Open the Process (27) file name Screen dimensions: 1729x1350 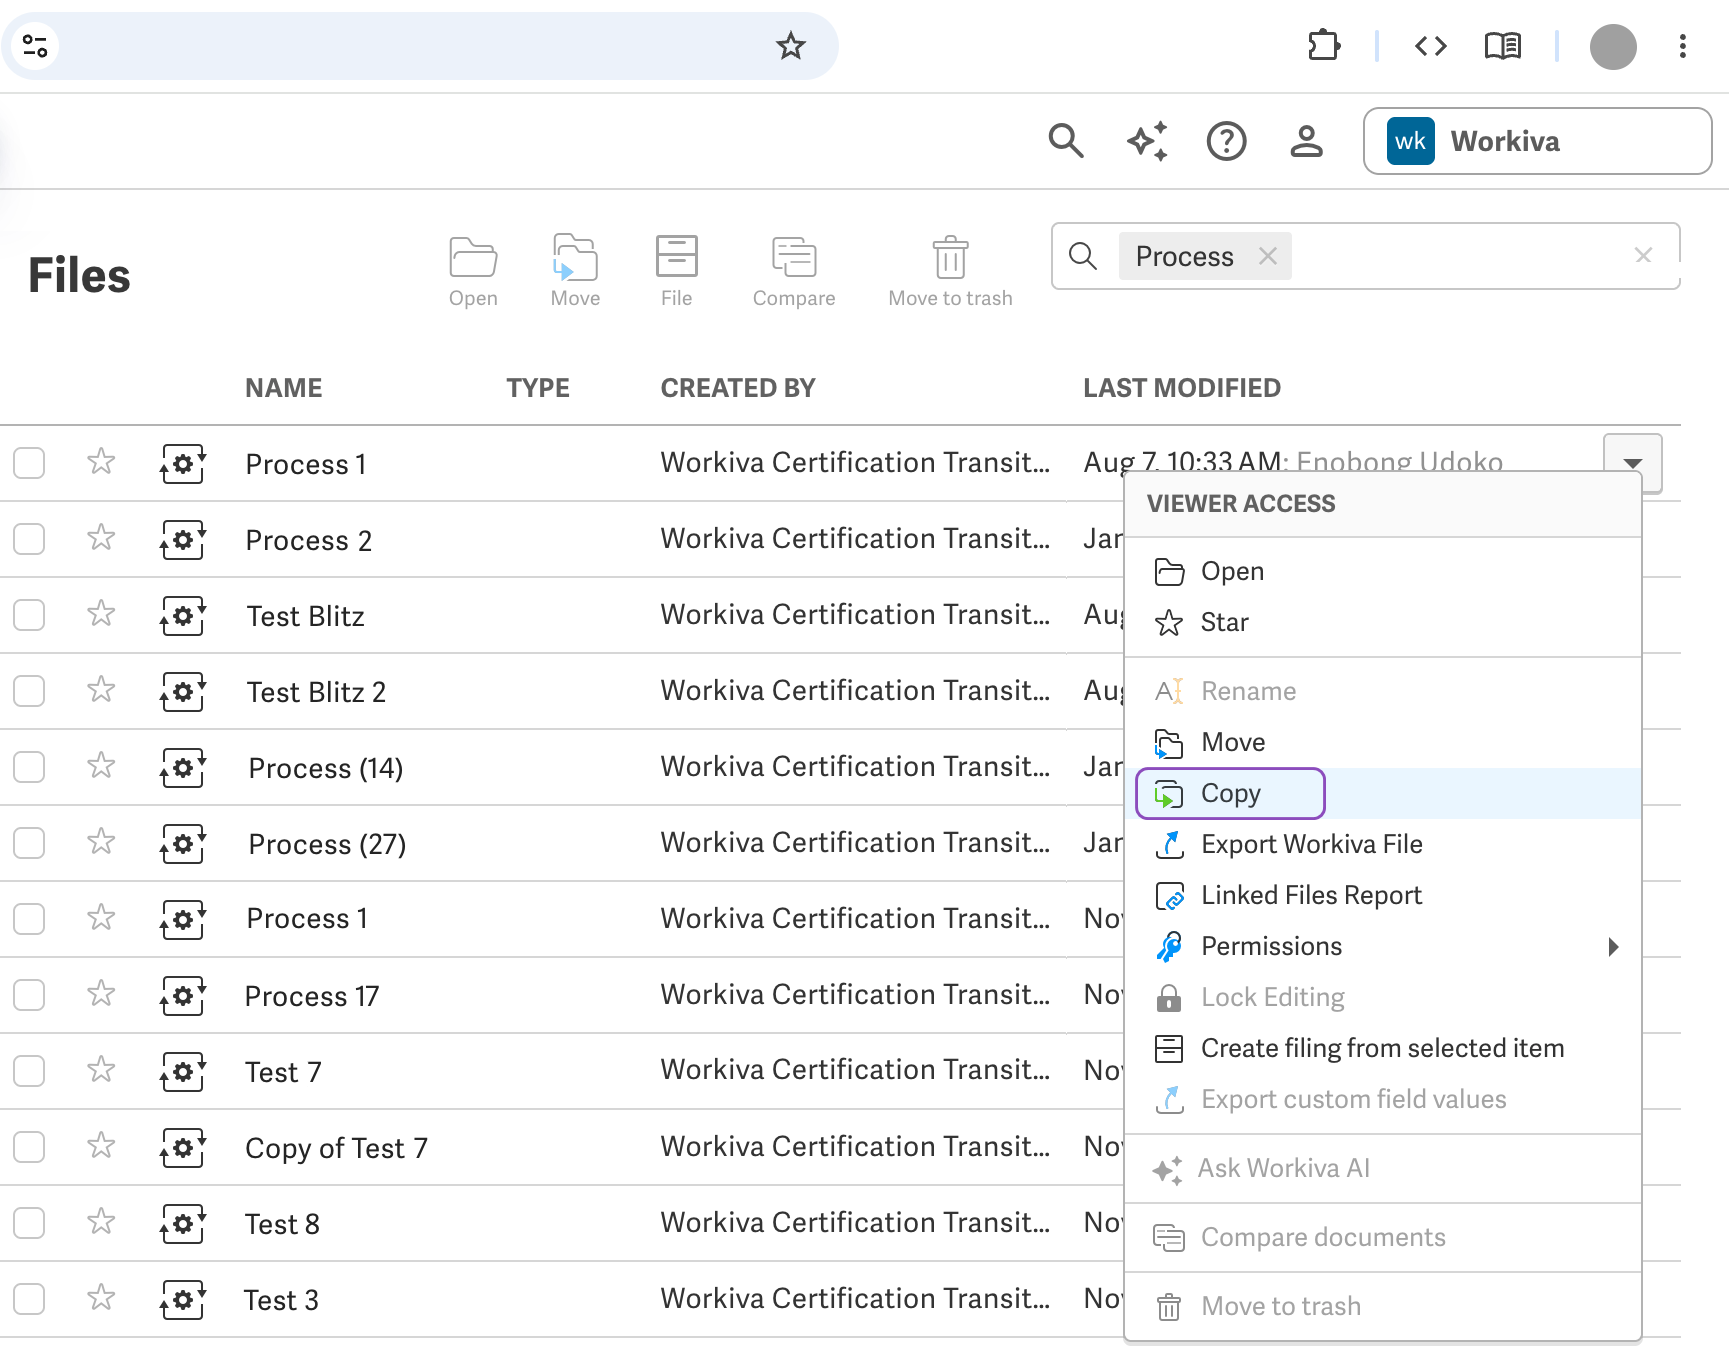pyautogui.click(x=327, y=844)
